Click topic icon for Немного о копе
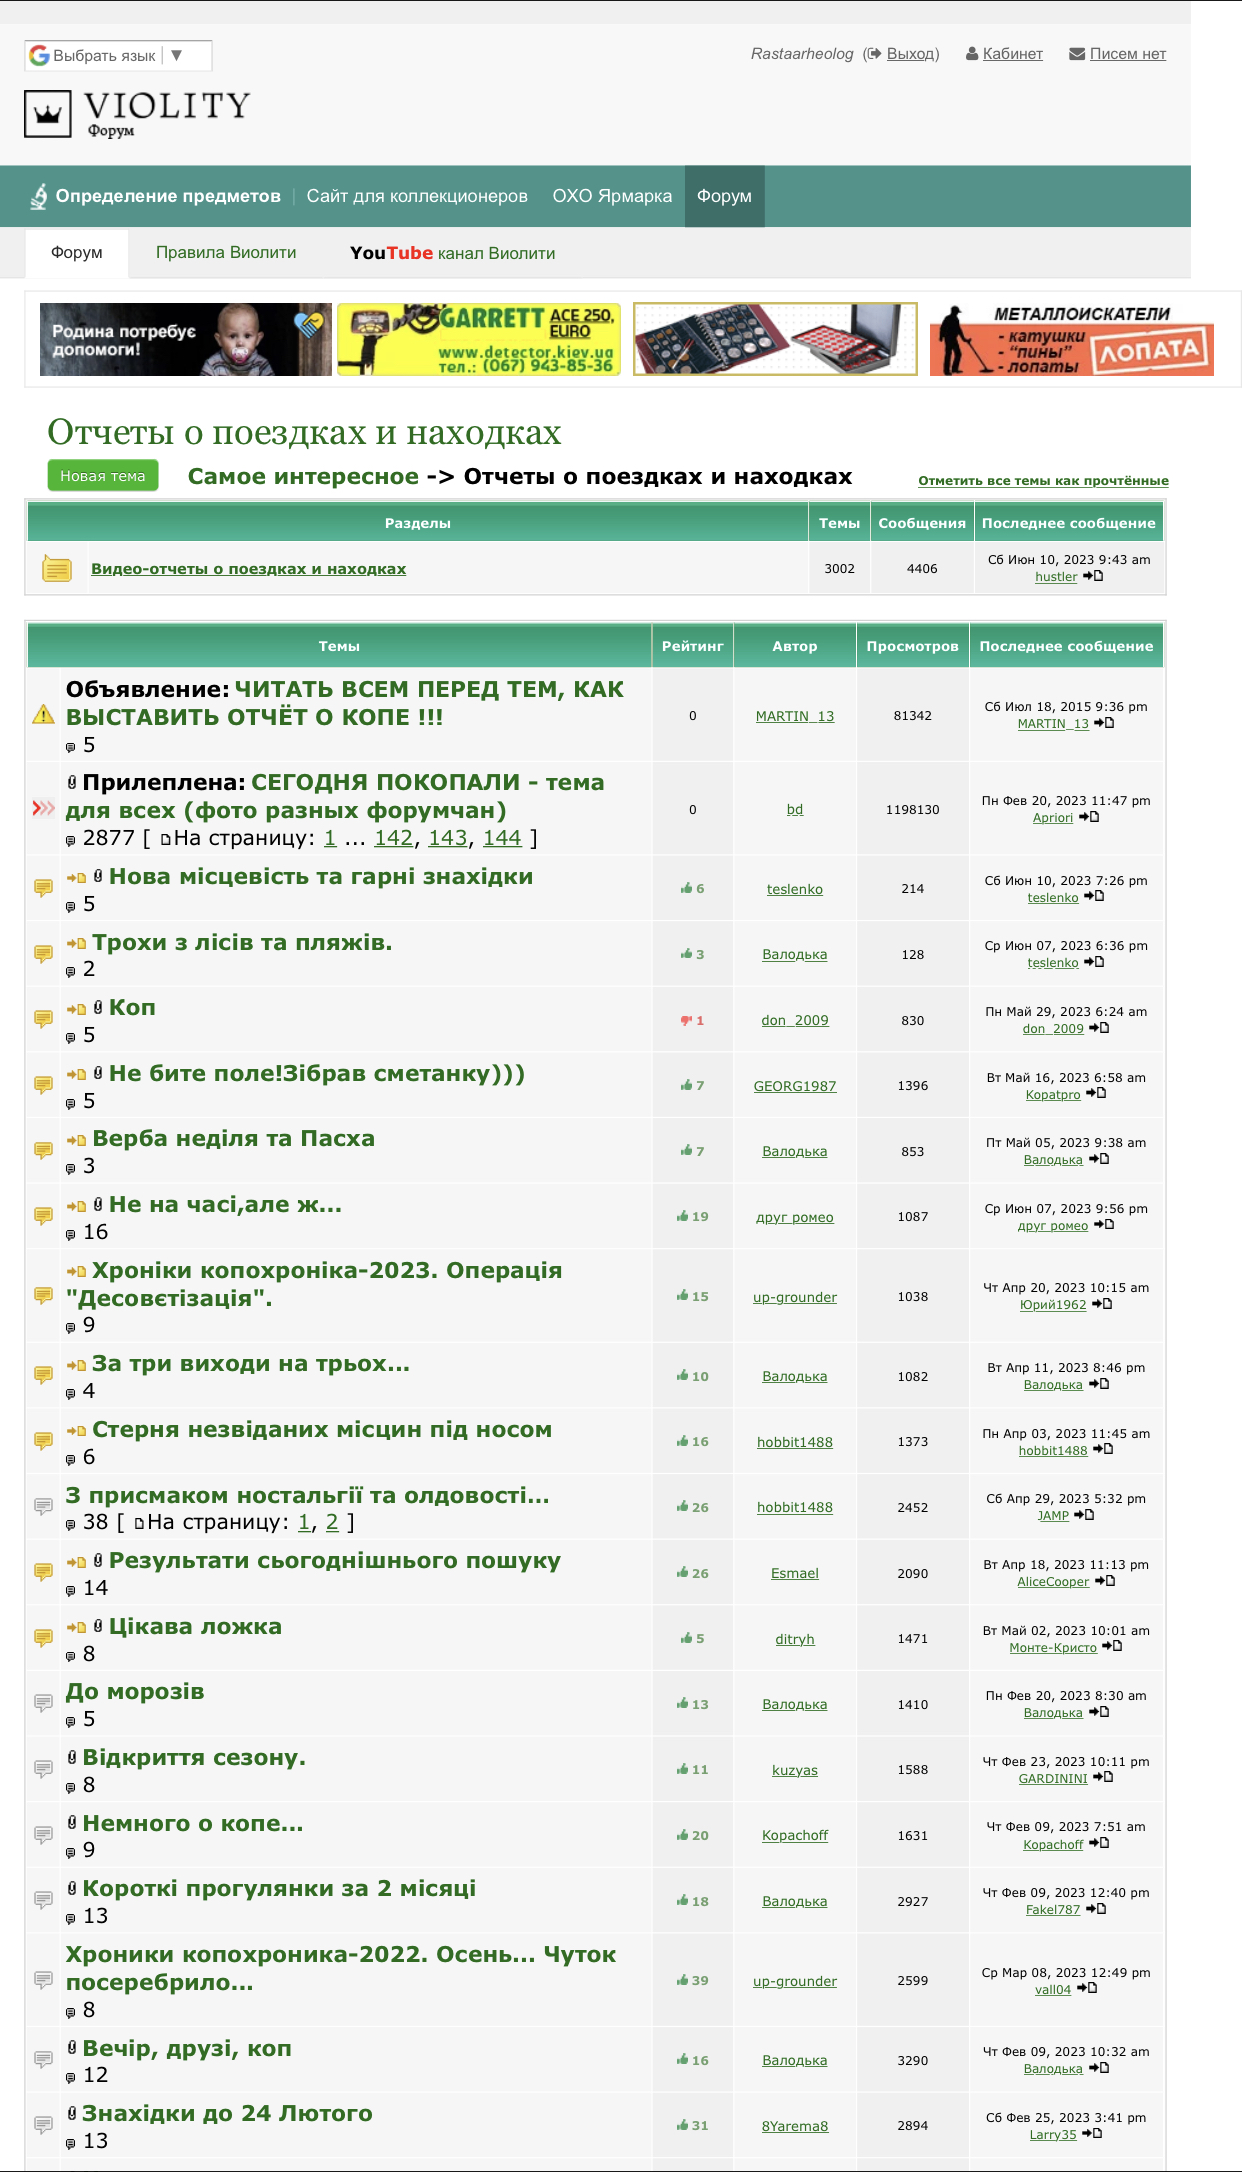This screenshot has height=2172, width=1242. (43, 1835)
